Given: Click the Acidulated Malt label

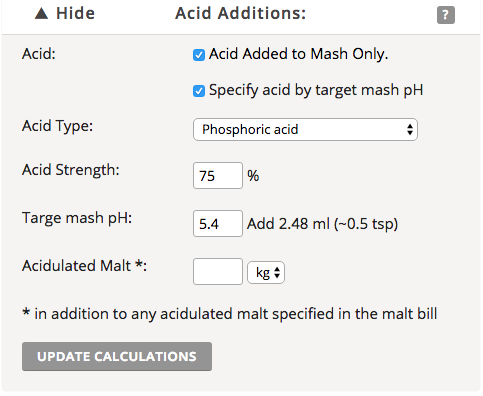Looking at the screenshot, I should tap(84, 266).
